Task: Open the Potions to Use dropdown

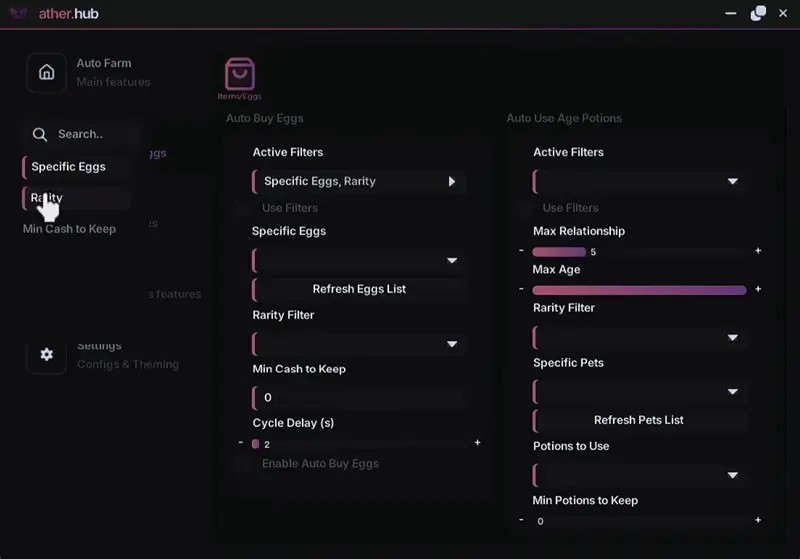Action: [x=640, y=475]
